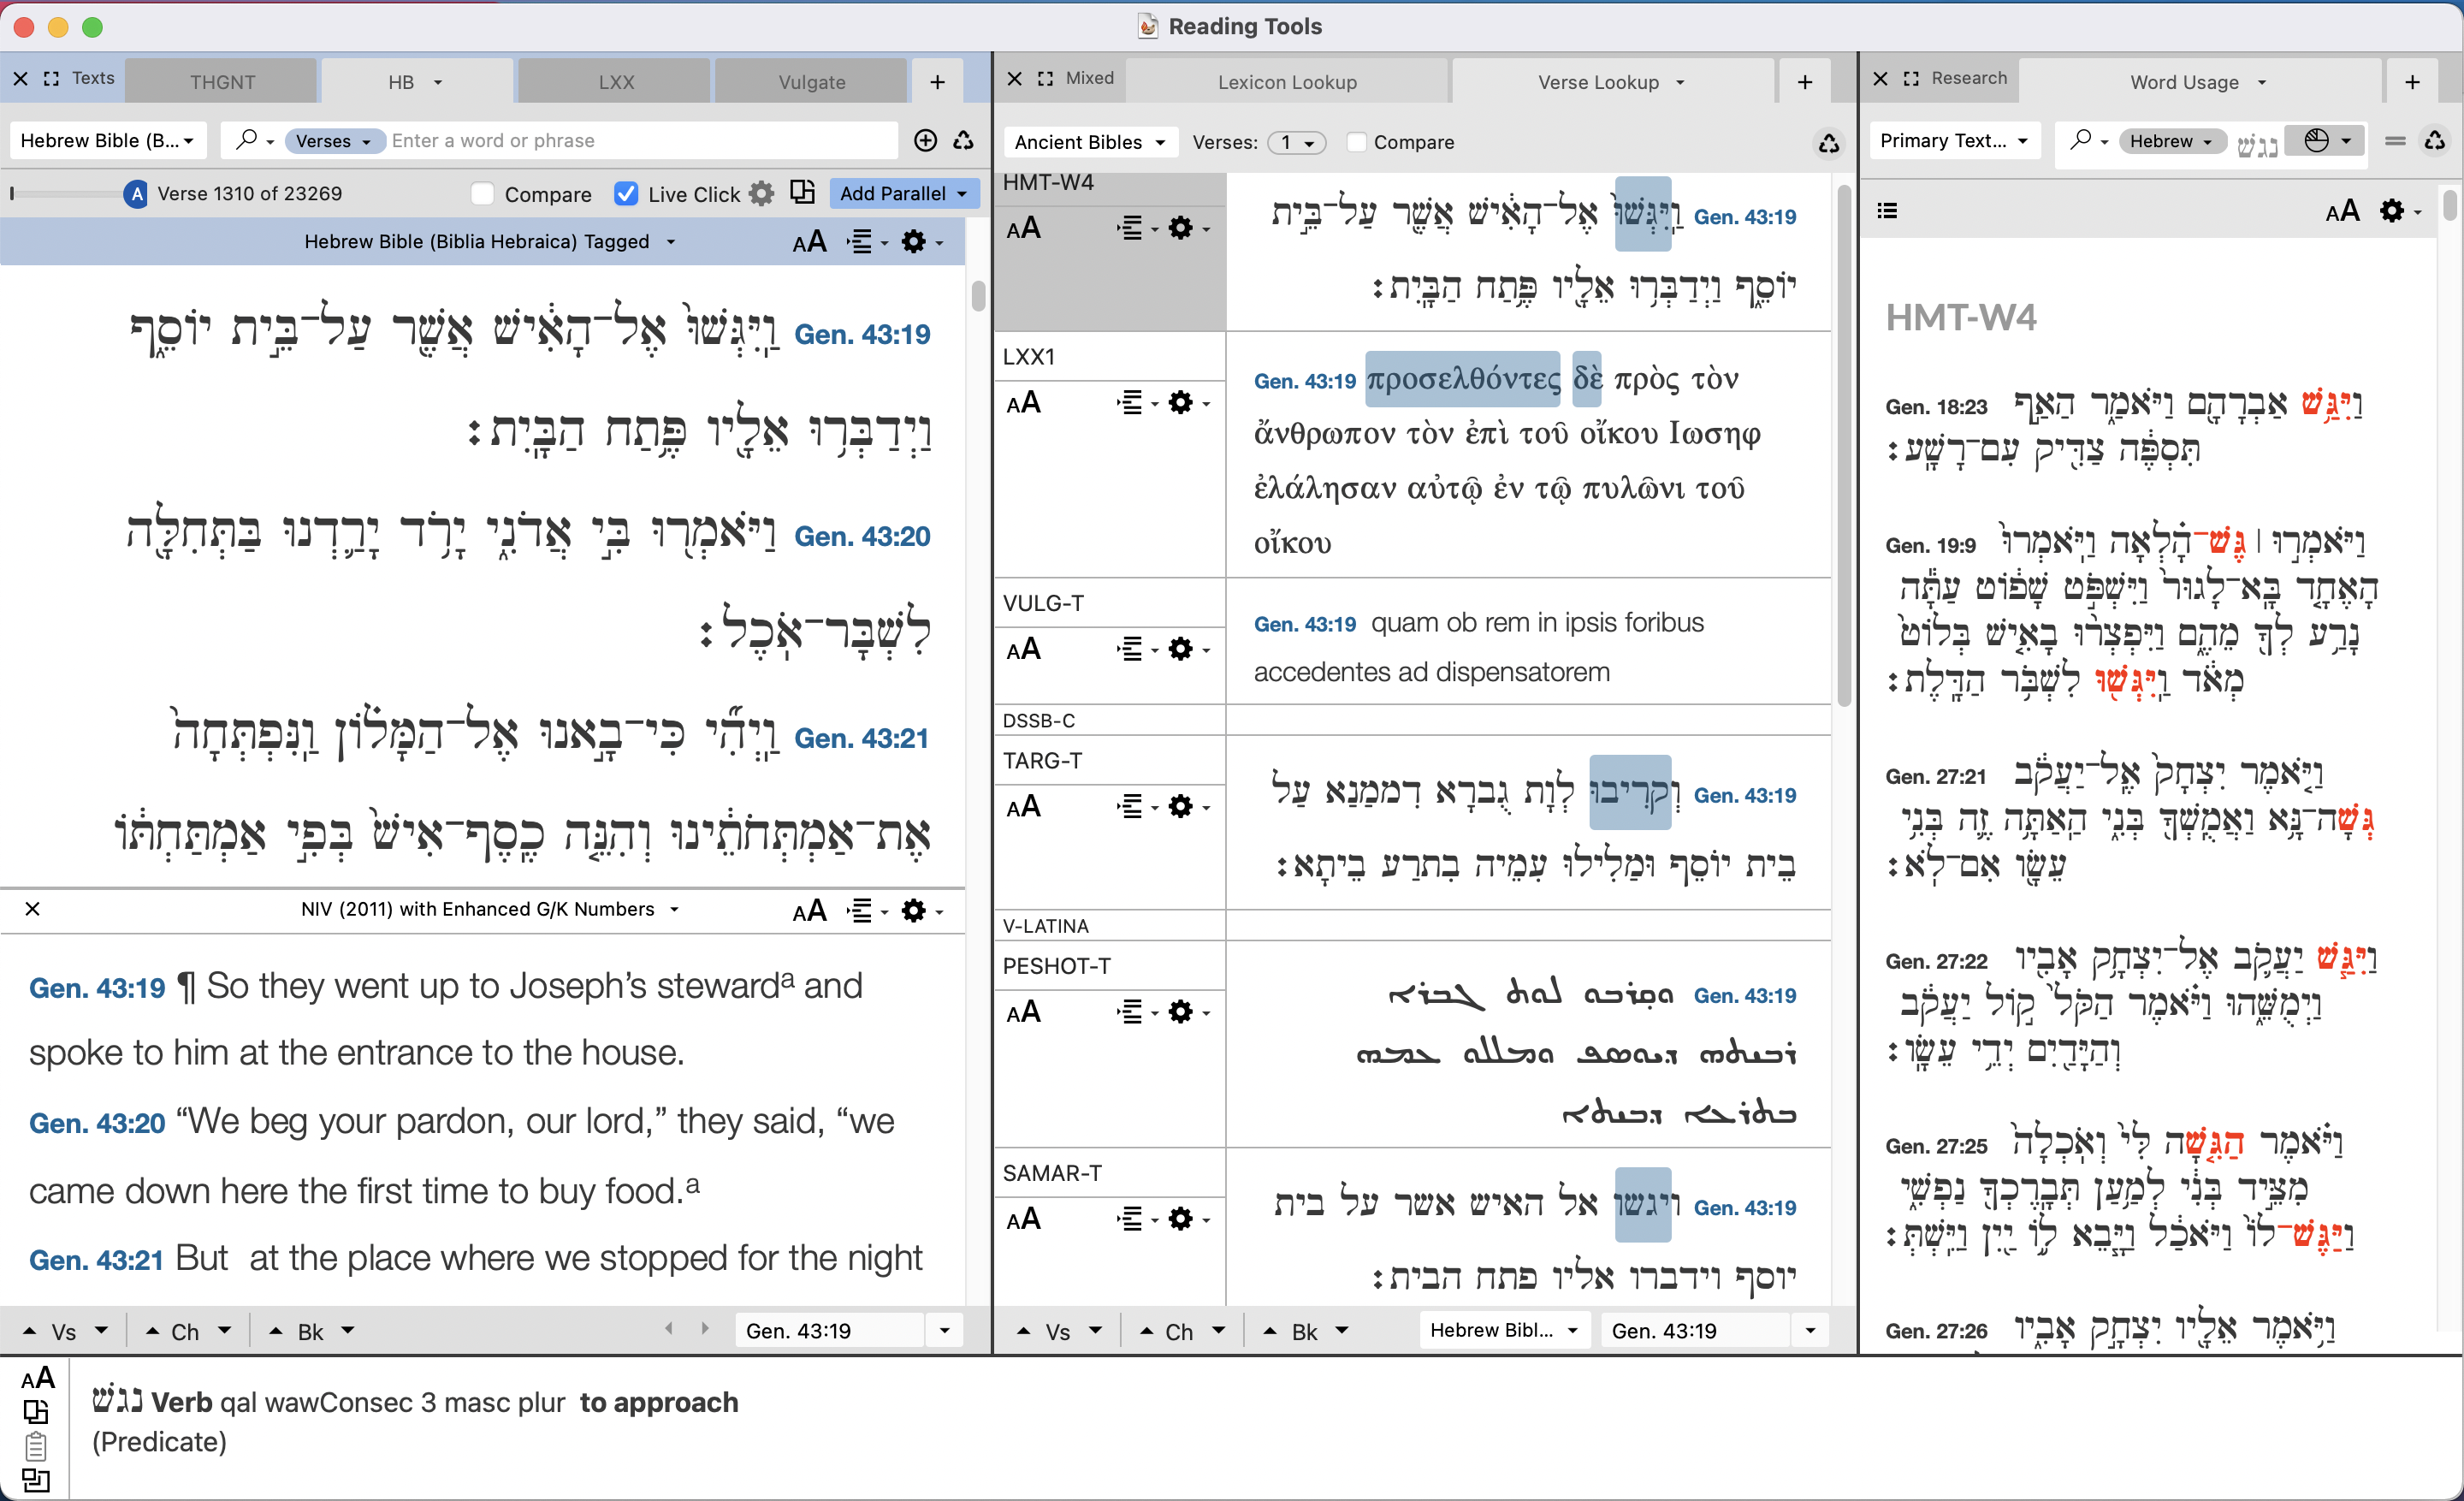Open the Add Parallel dropdown

[x=902, y=193]
